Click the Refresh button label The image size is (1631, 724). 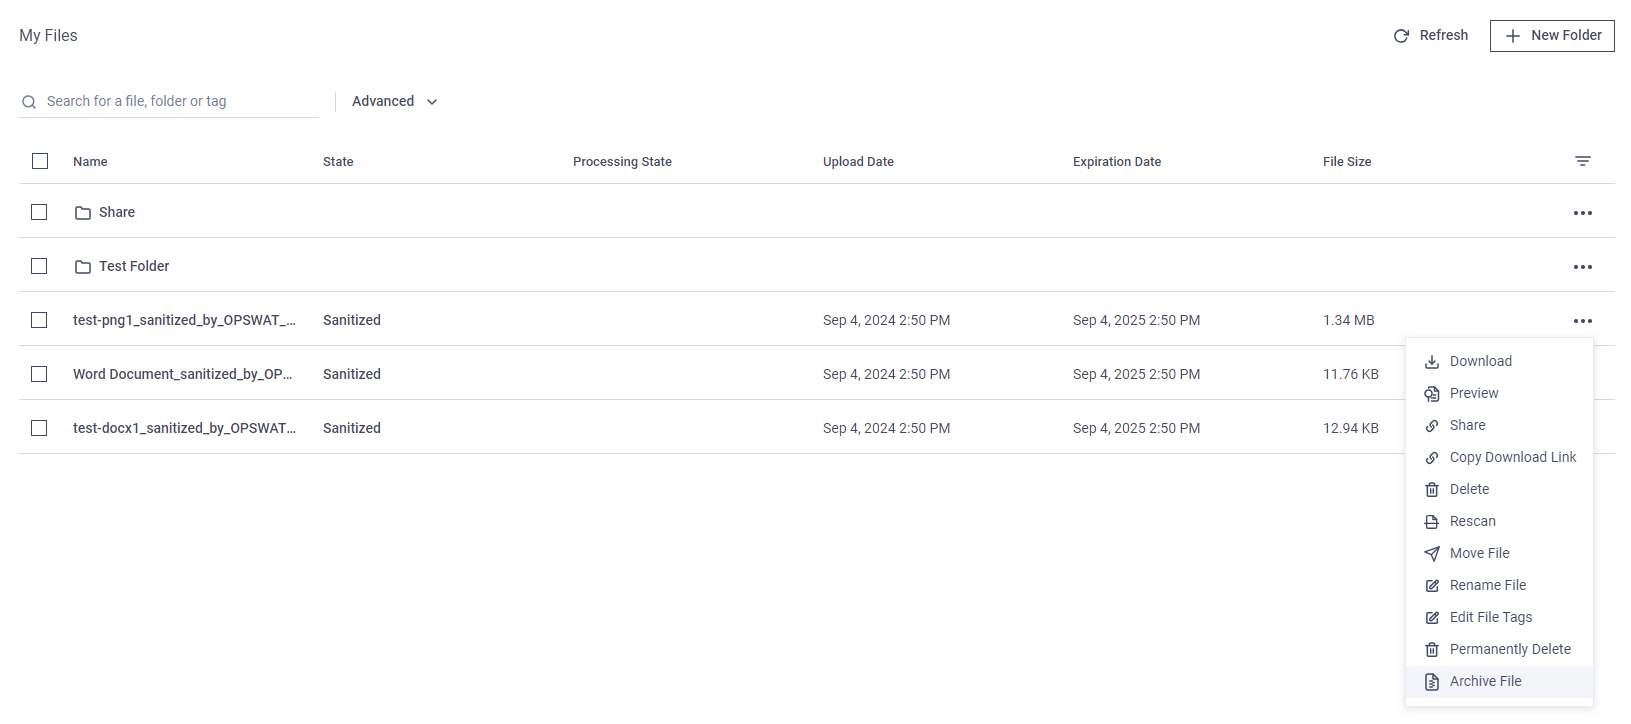pos(1444,35)
